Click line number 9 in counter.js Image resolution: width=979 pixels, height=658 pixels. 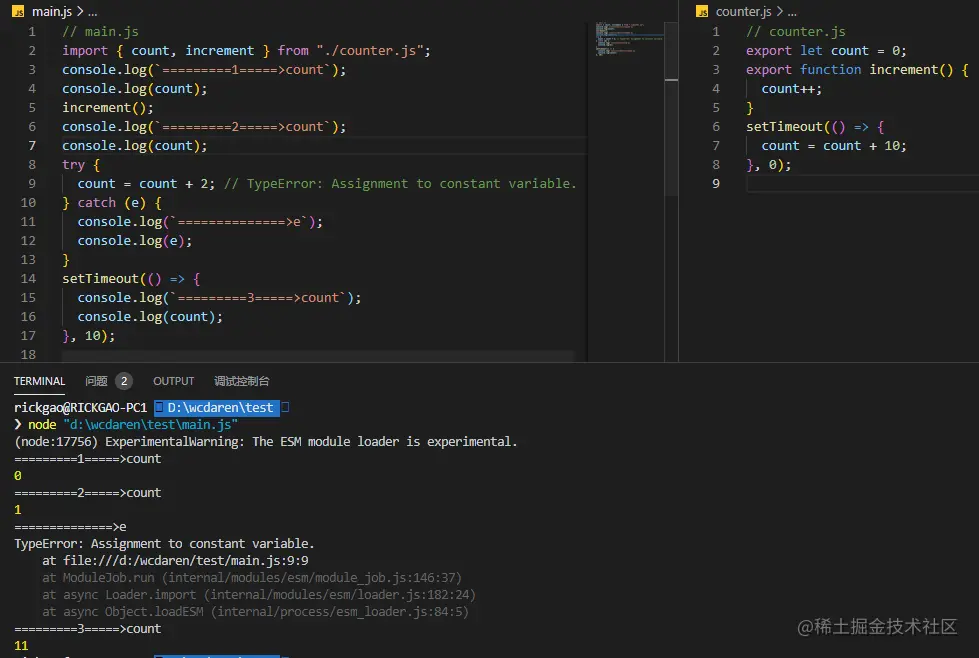point(716,184)
